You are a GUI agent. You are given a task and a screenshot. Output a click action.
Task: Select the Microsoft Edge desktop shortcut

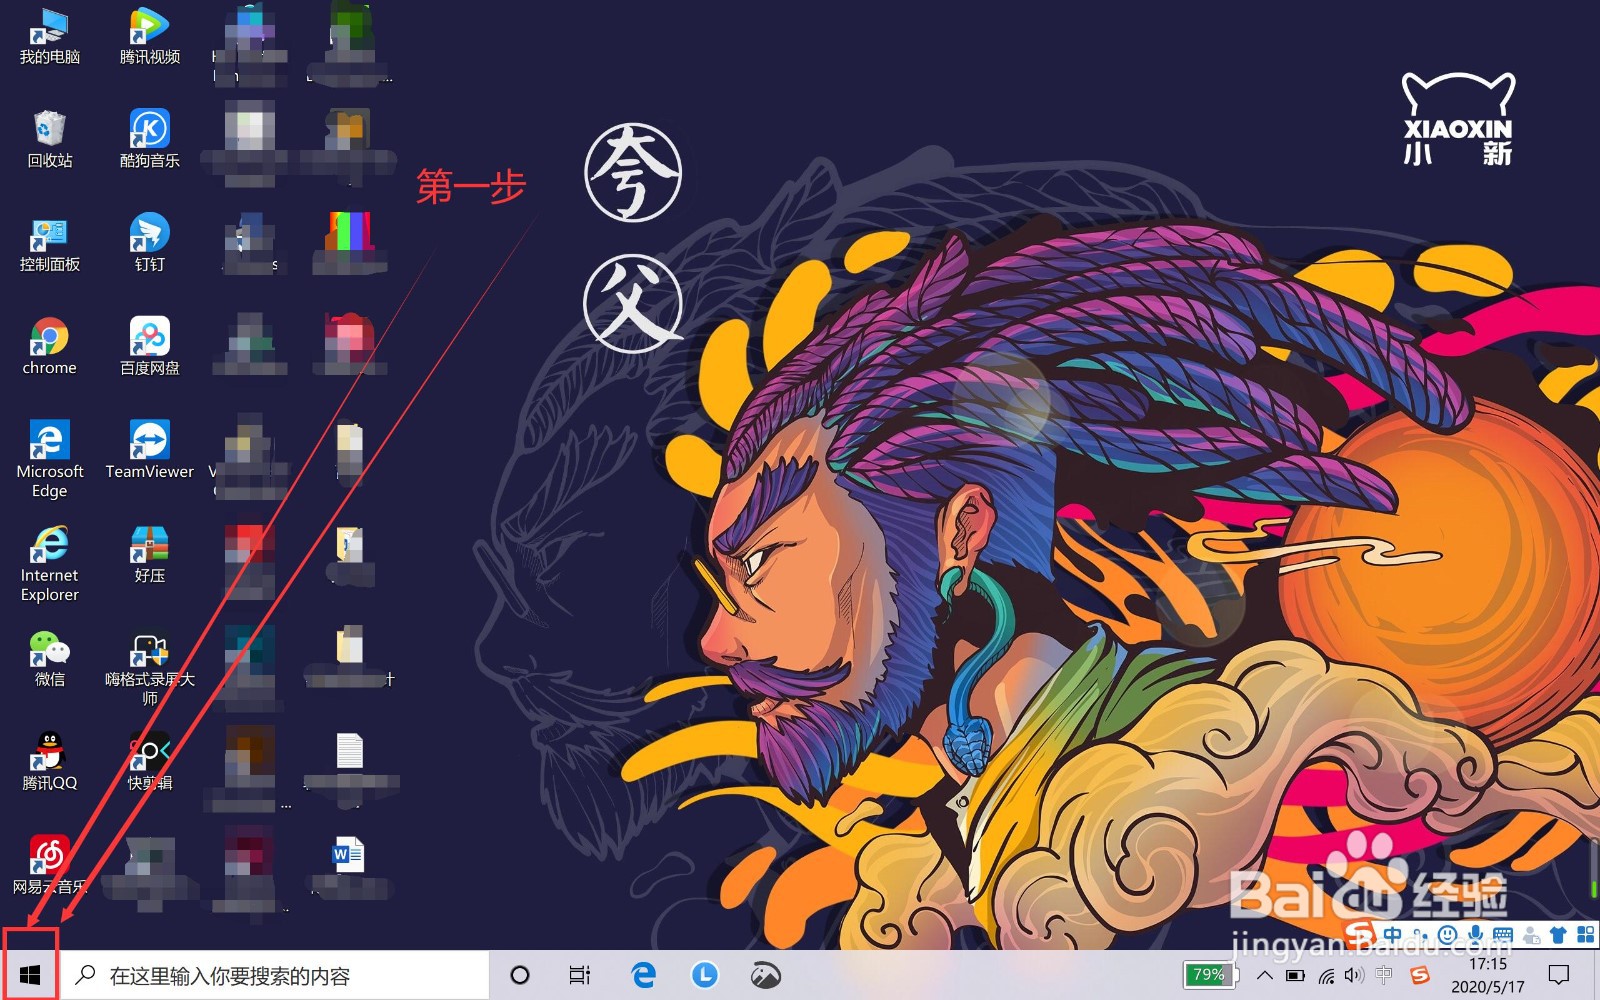[49, 459]
